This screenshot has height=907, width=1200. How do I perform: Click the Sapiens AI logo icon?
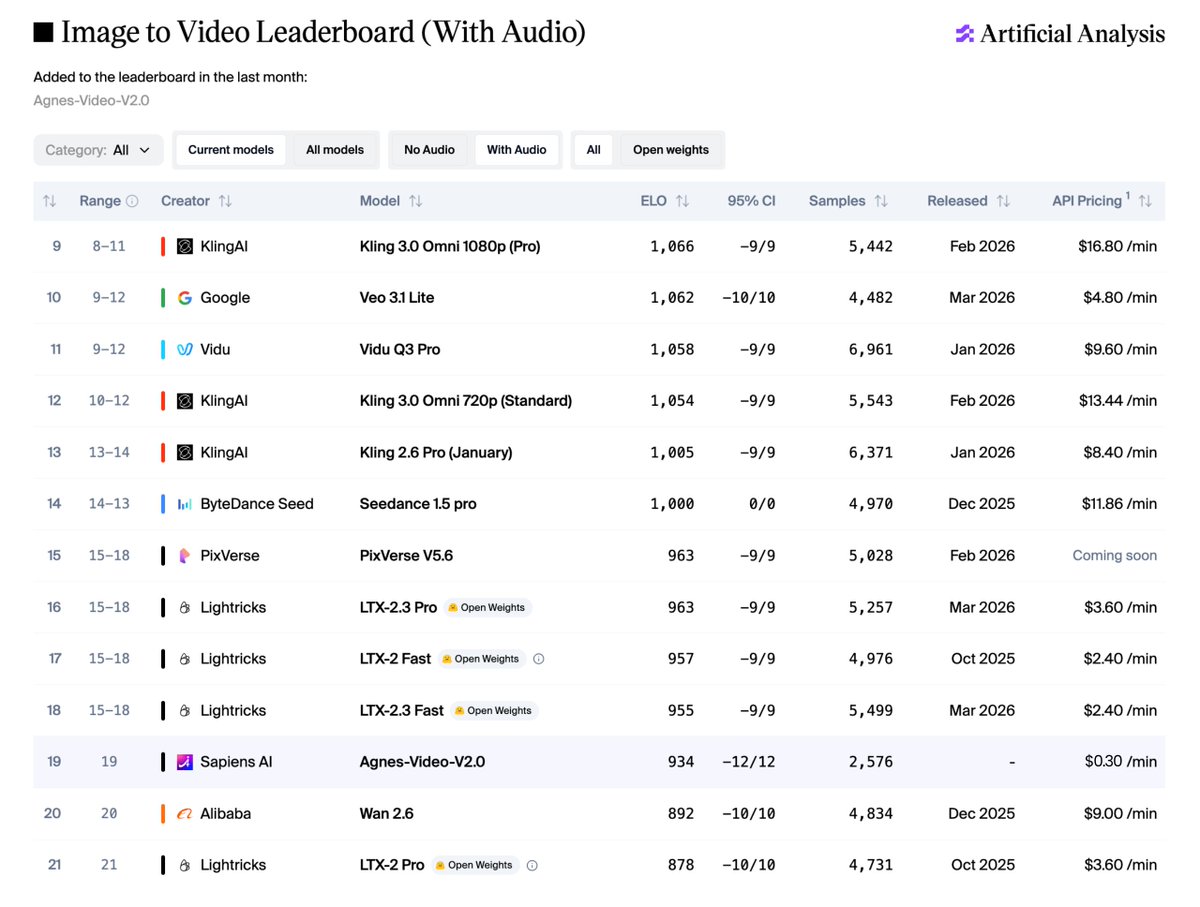click(185, 762)
